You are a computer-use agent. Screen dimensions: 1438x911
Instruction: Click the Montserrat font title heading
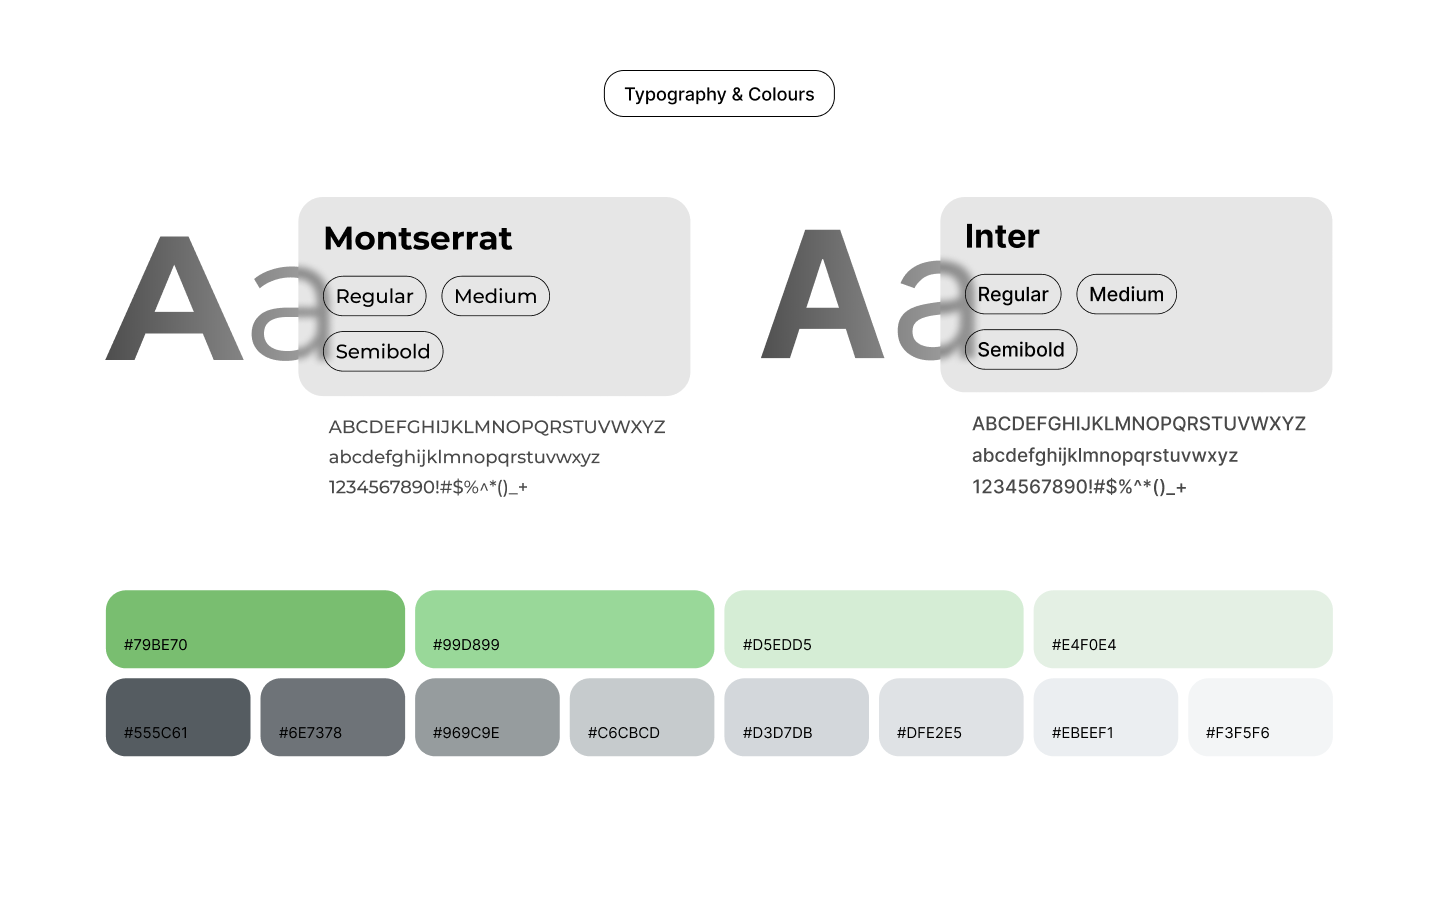pos(418,238)
